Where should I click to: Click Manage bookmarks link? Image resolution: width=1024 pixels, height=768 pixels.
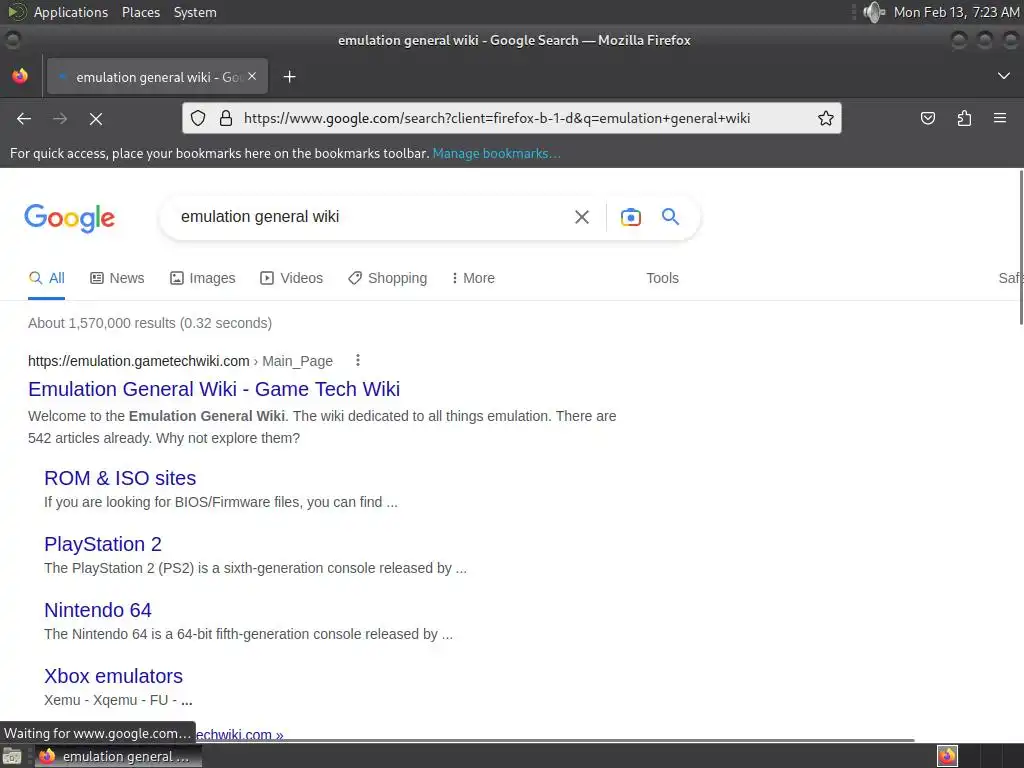496,153
